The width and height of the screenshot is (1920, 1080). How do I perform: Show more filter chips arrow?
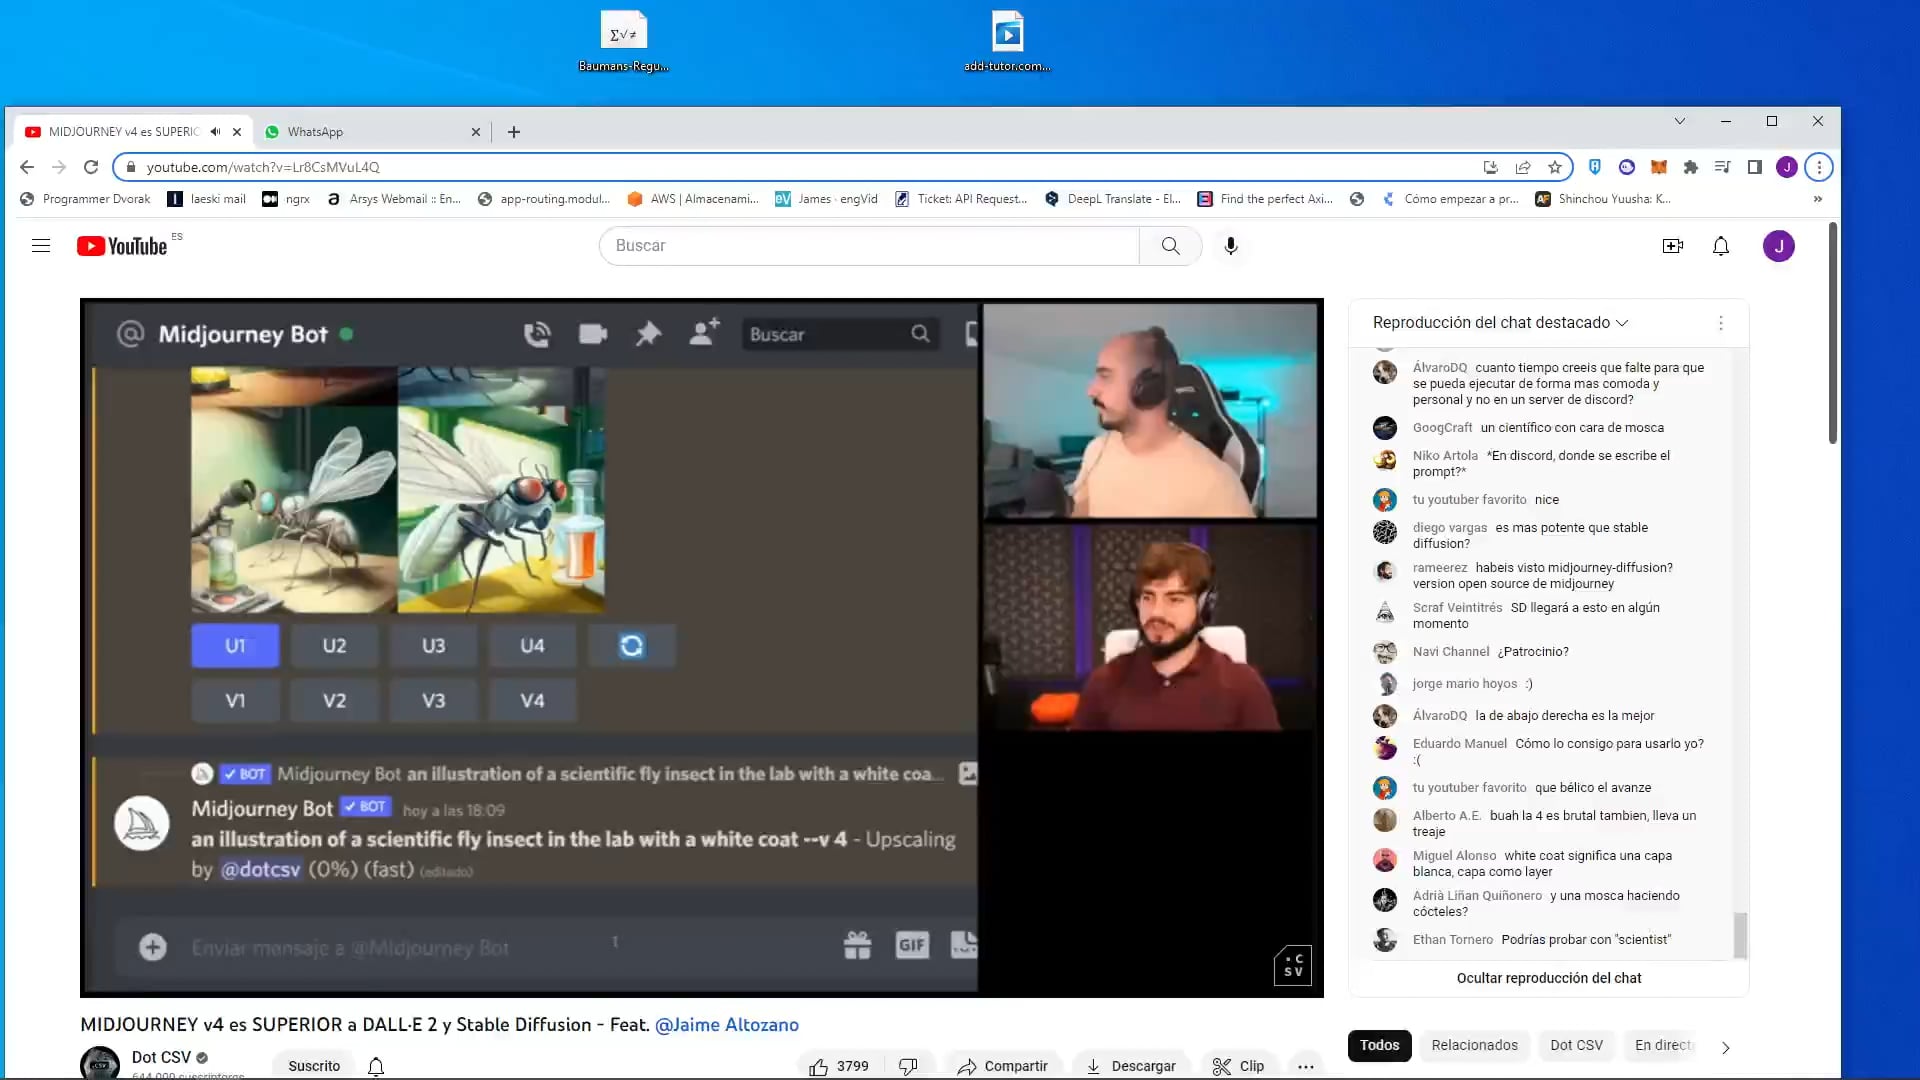point(1726,1047)
